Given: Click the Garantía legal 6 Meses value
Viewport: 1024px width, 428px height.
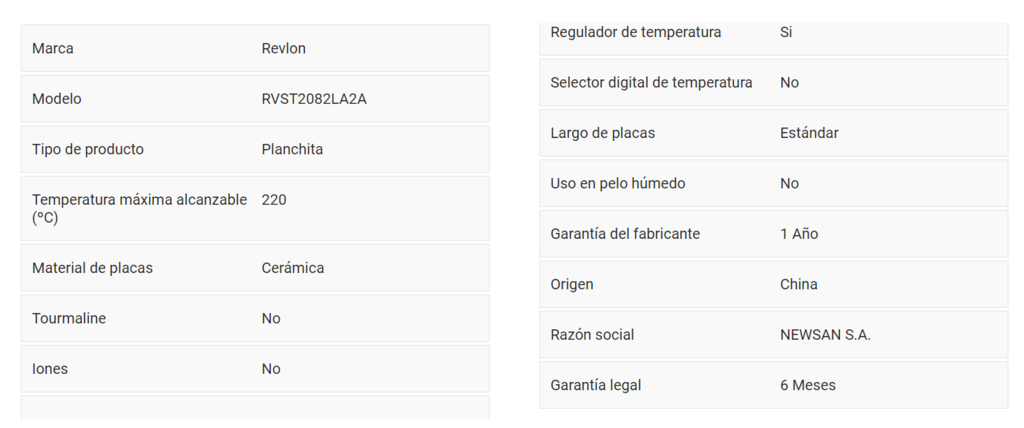Looking at the screenshot, I should click(808, 385).
